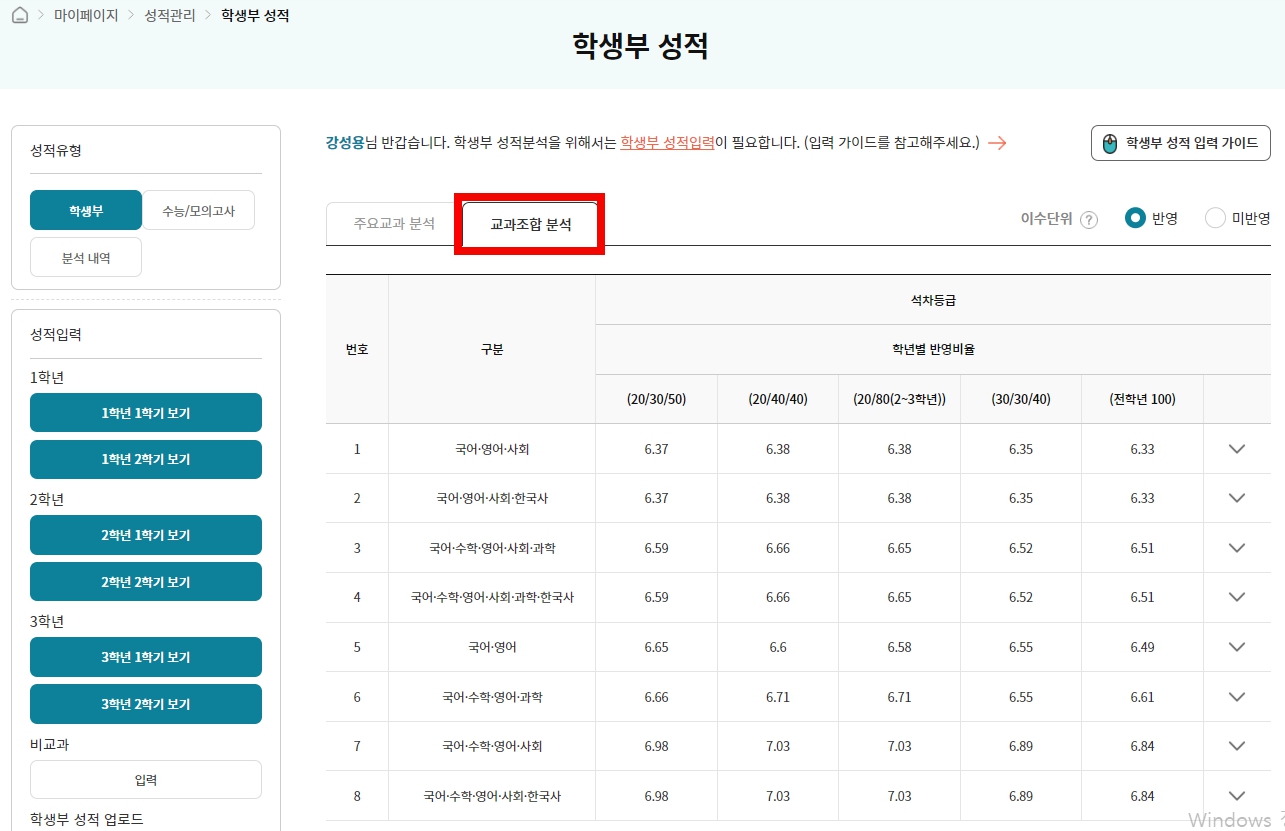Switch to 수능/모의고사 score type
The width and height of the screenshot is (1285, 831).
[198, 210]
